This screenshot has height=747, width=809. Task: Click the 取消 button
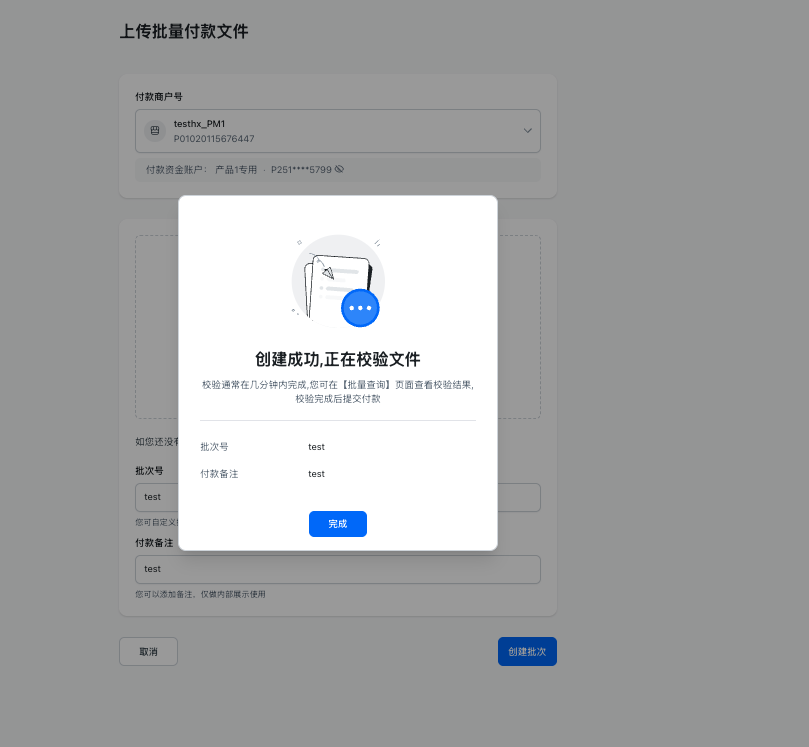(x=149, y=652)
